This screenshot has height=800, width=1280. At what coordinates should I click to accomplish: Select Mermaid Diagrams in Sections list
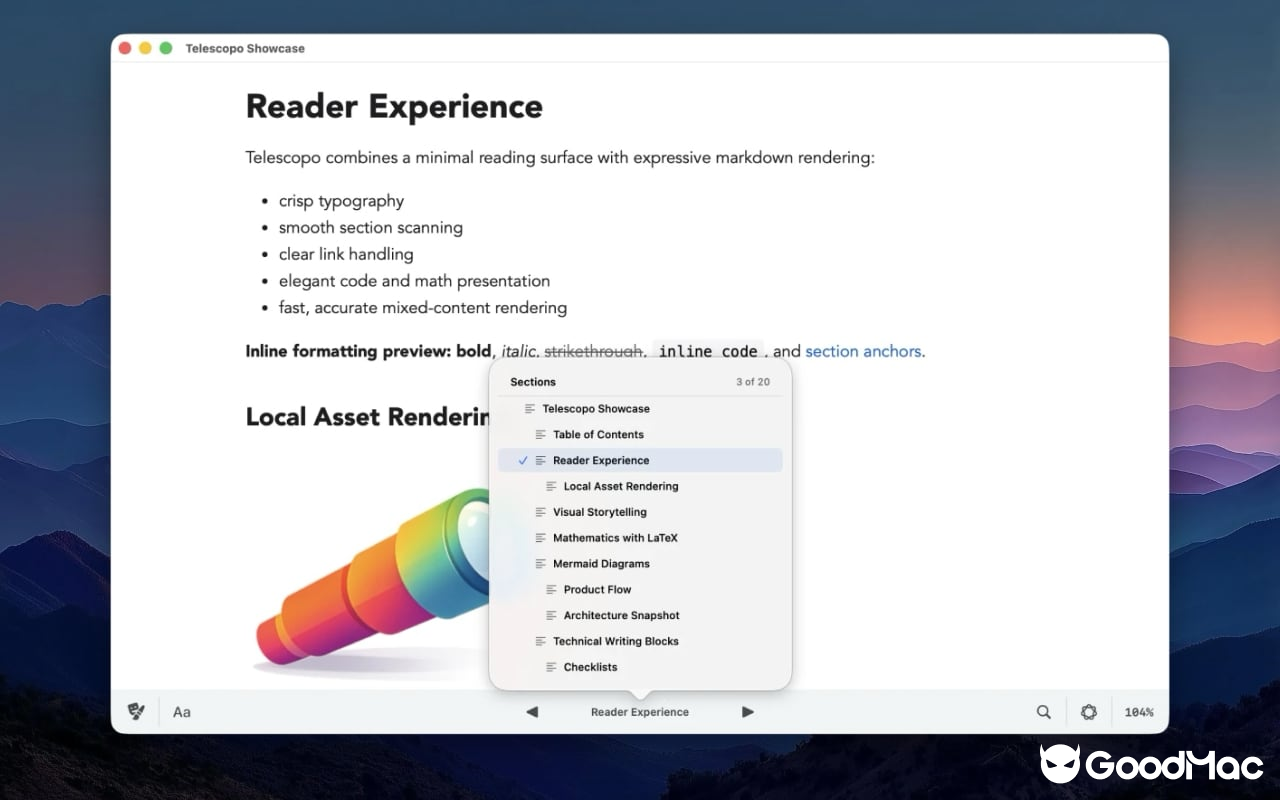601,564
